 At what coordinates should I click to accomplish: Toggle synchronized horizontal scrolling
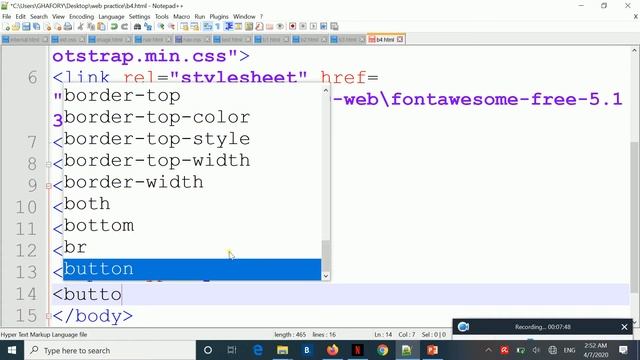click(x=195, y=27)
